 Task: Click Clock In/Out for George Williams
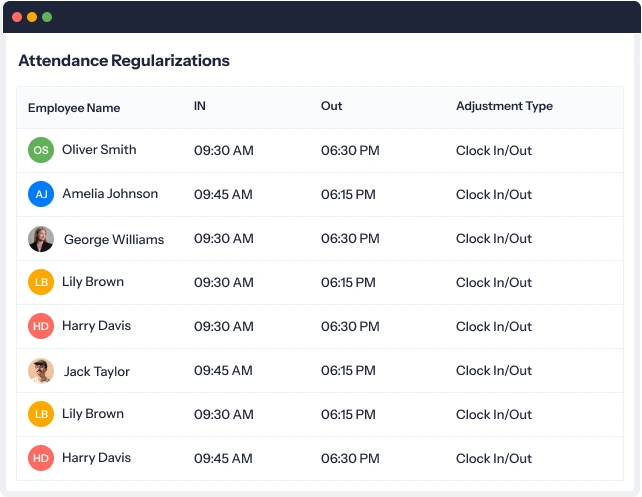494,239
